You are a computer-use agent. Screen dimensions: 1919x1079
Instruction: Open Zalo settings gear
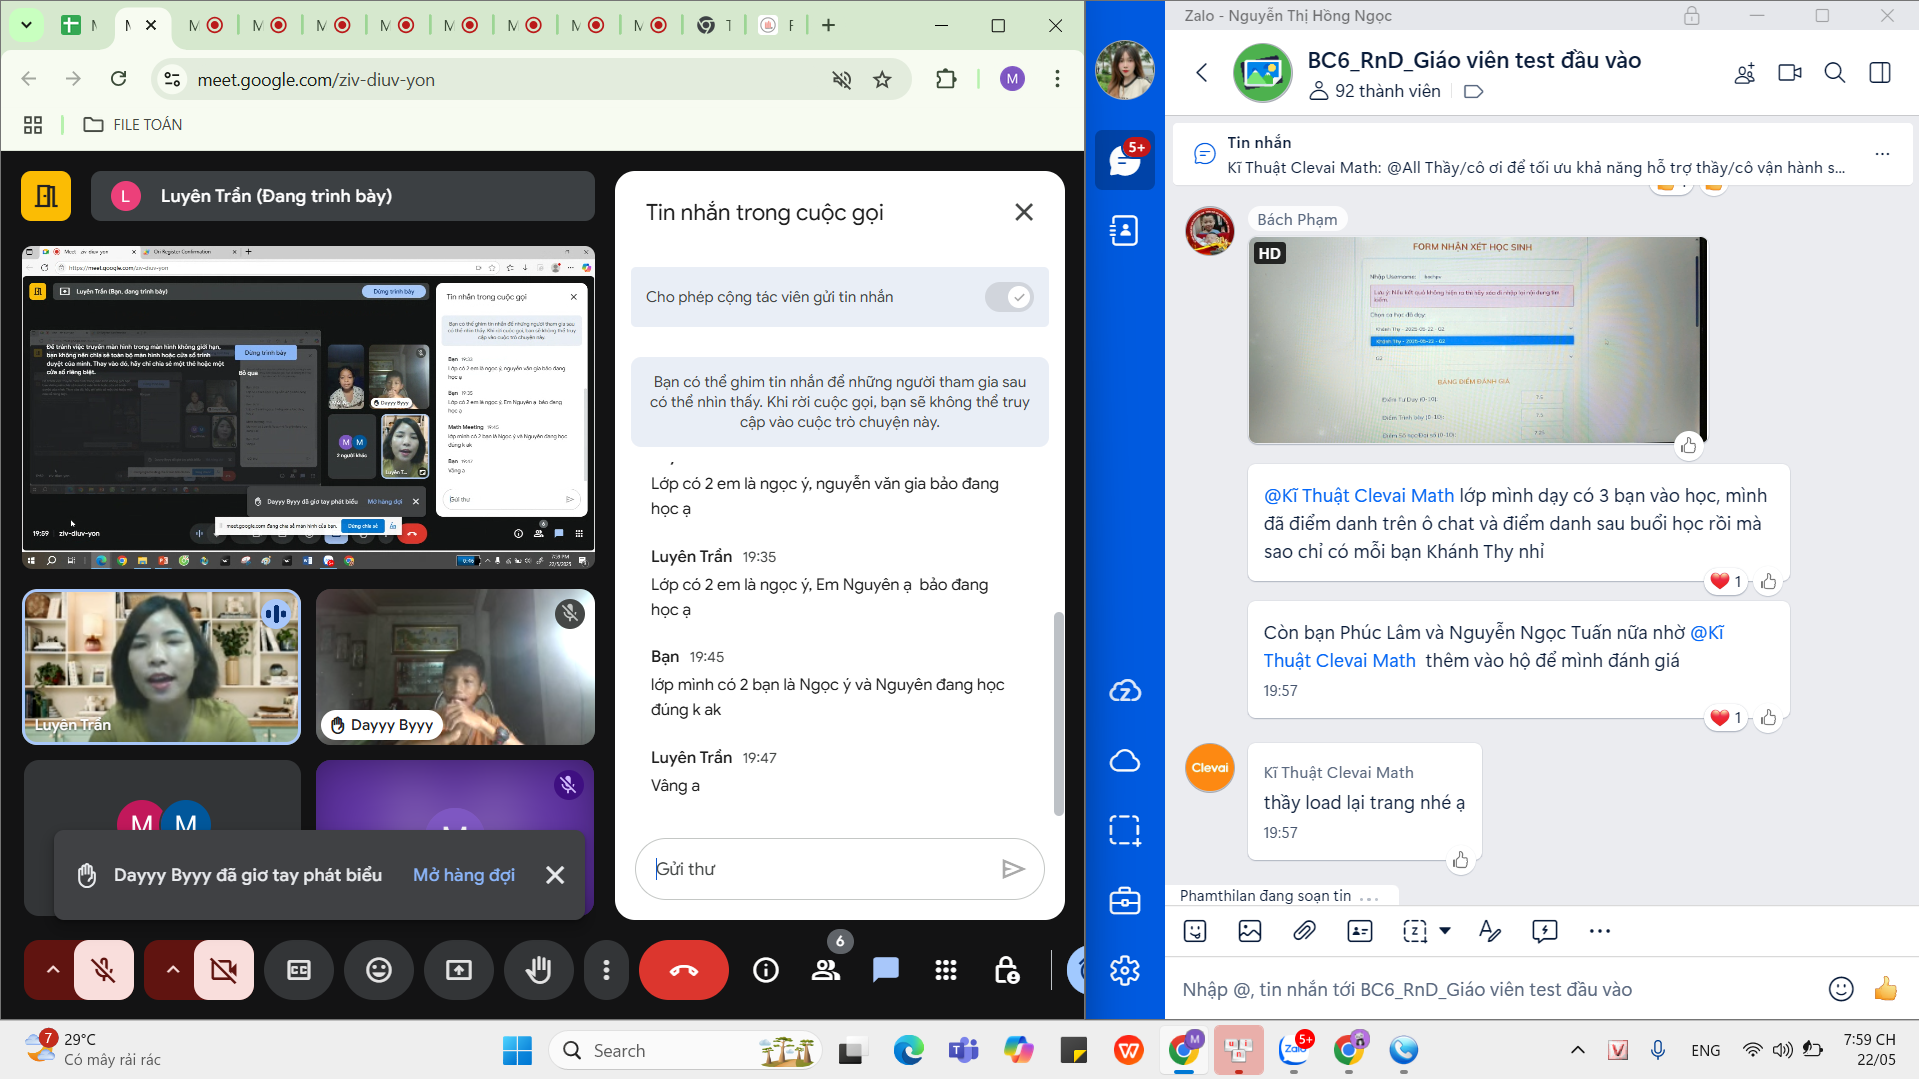coord(1125,970)
